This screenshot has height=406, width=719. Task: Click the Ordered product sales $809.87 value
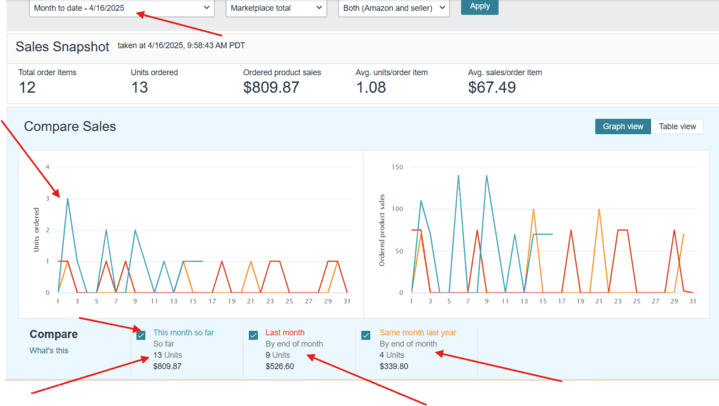(271, 88)
